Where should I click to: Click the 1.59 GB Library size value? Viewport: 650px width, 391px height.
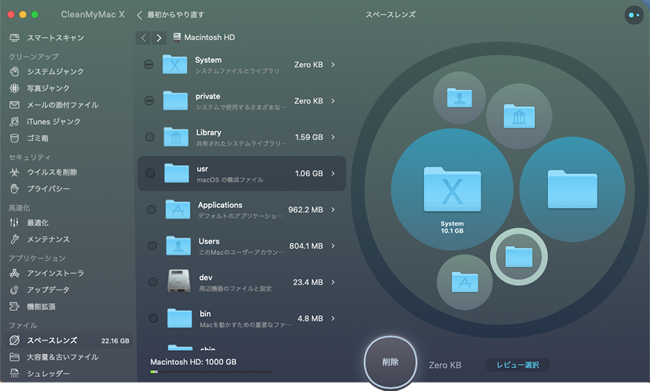[x=309, y=137]
